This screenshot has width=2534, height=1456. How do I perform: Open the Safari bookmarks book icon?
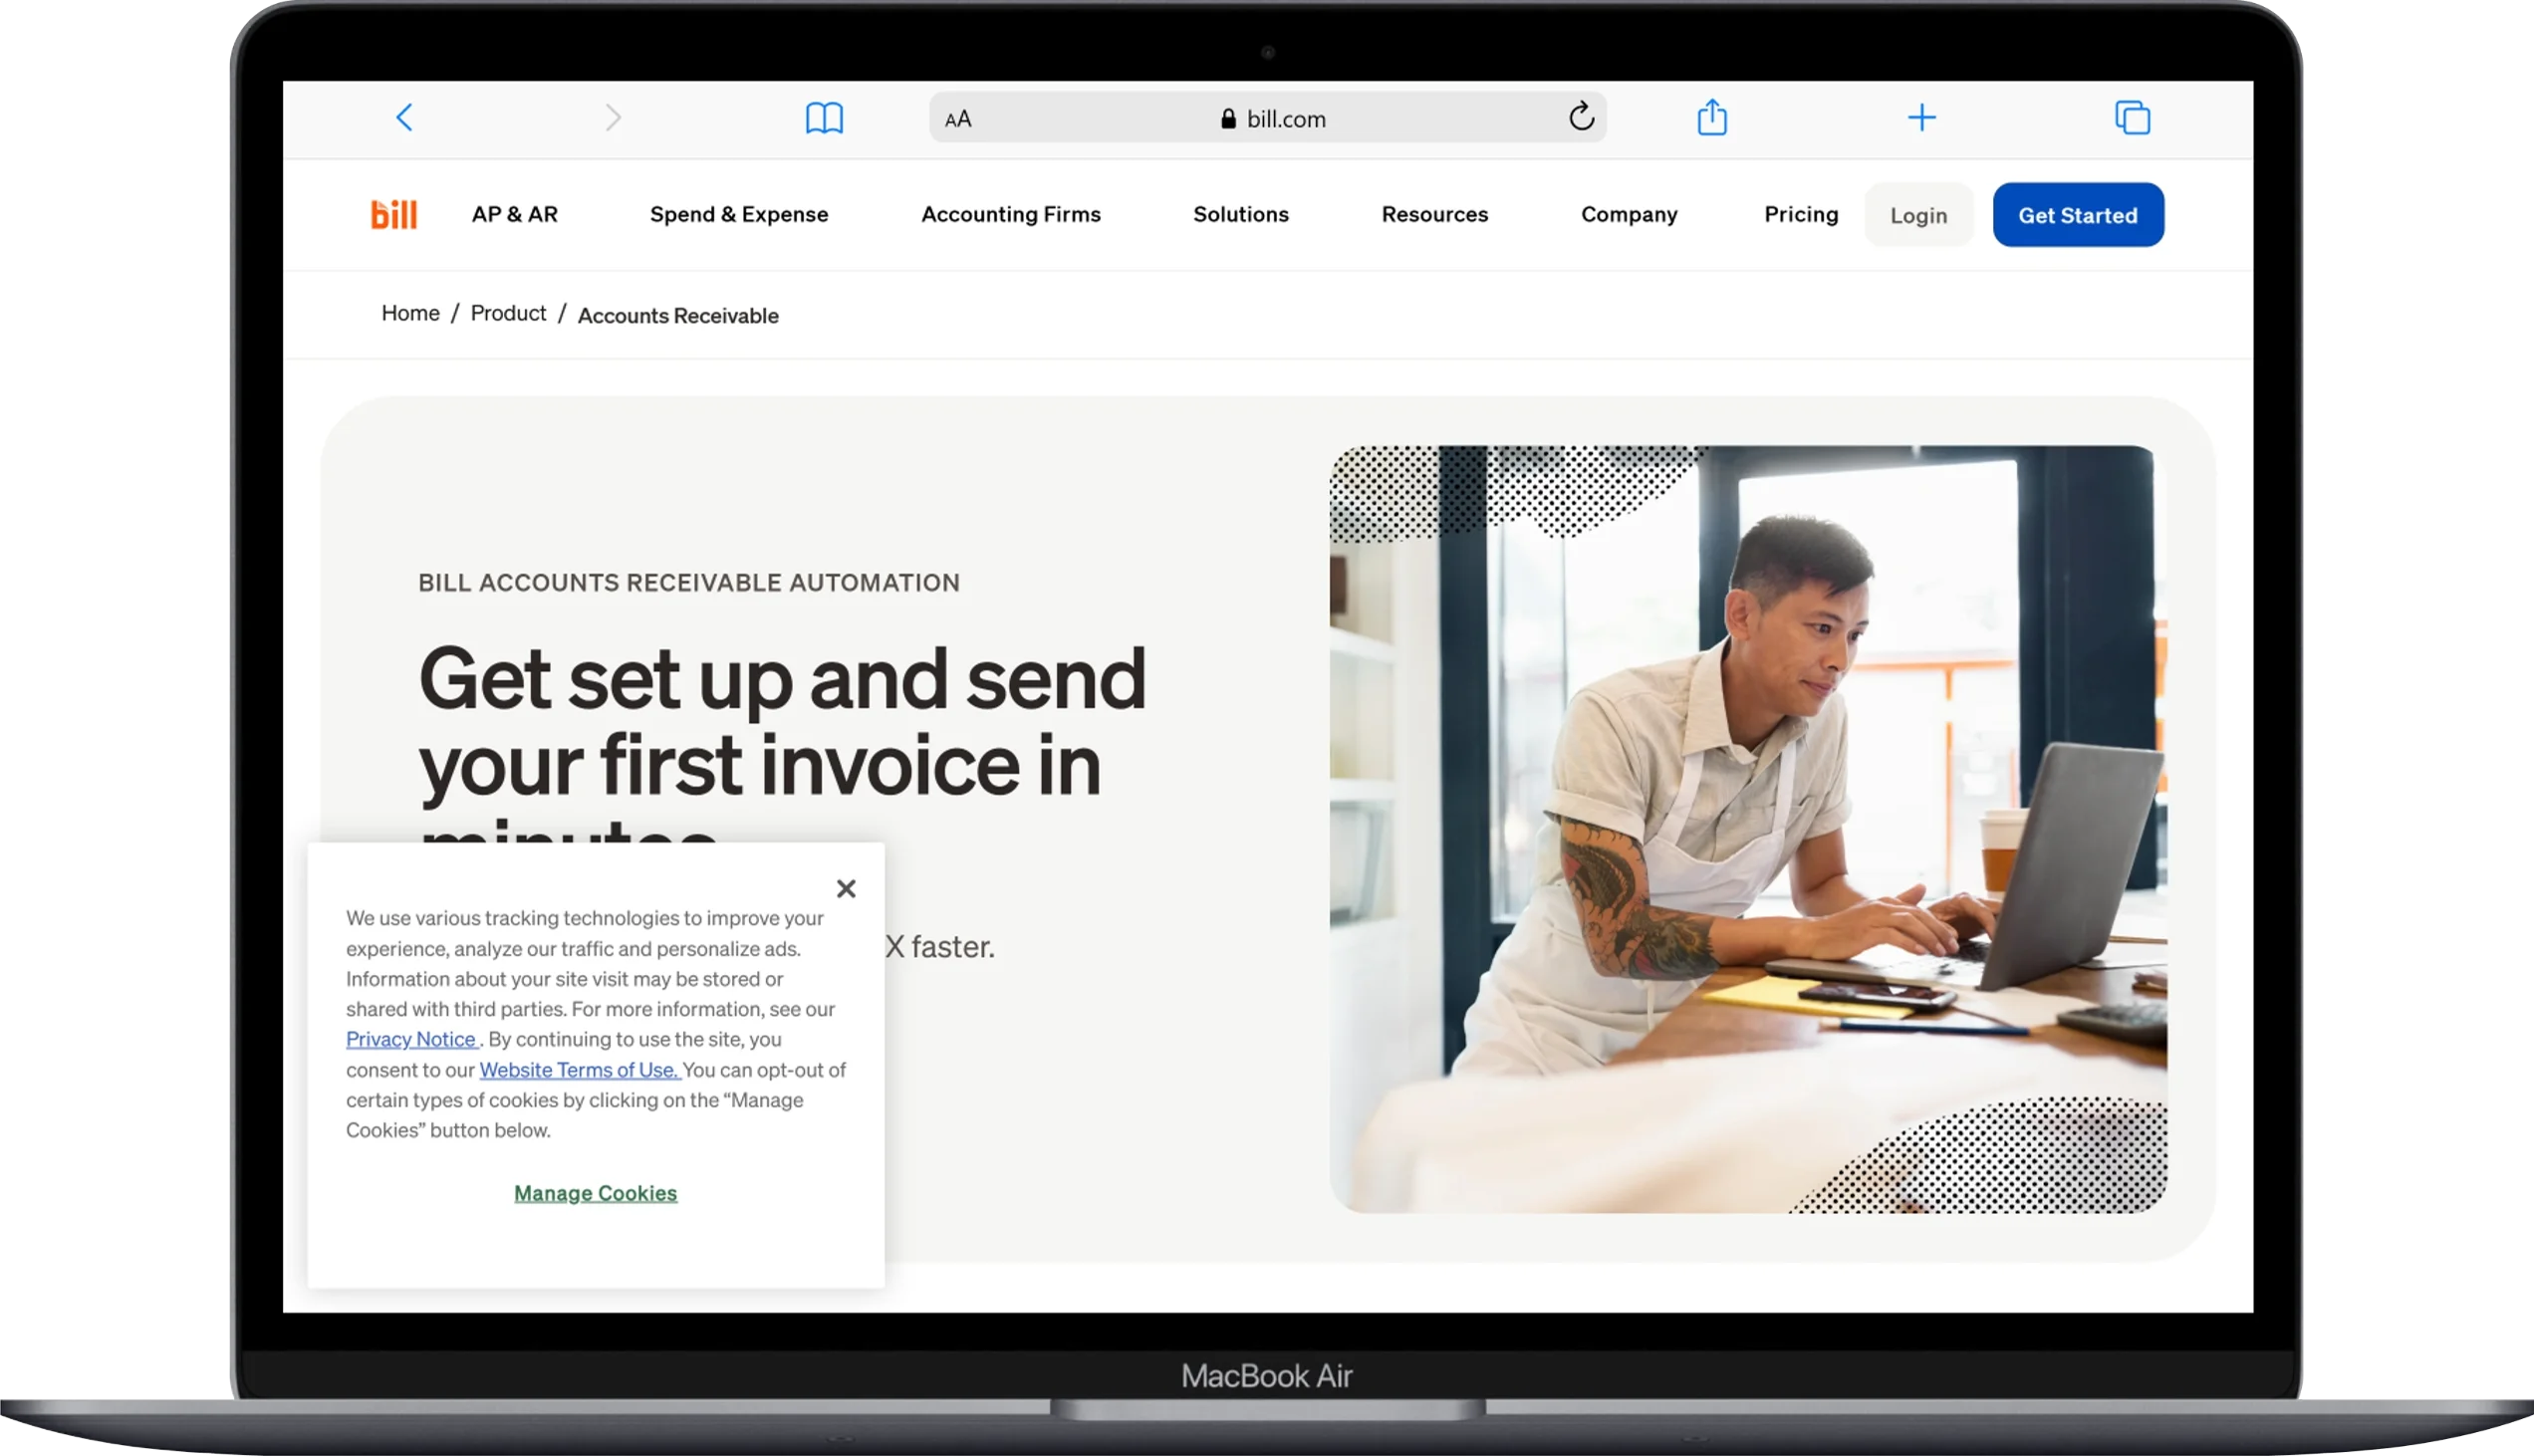(x=824, y=118)
